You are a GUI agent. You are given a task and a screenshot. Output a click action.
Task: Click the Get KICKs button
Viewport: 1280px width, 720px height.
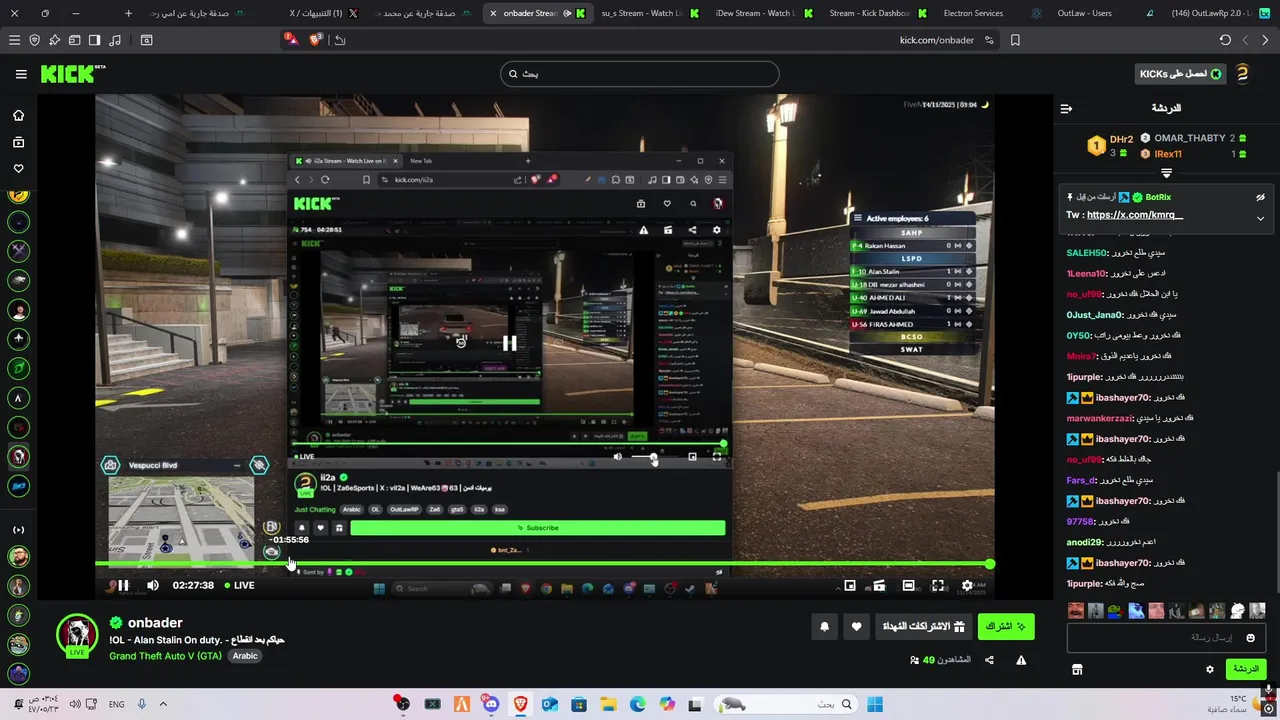click(x=1180, y=74)
